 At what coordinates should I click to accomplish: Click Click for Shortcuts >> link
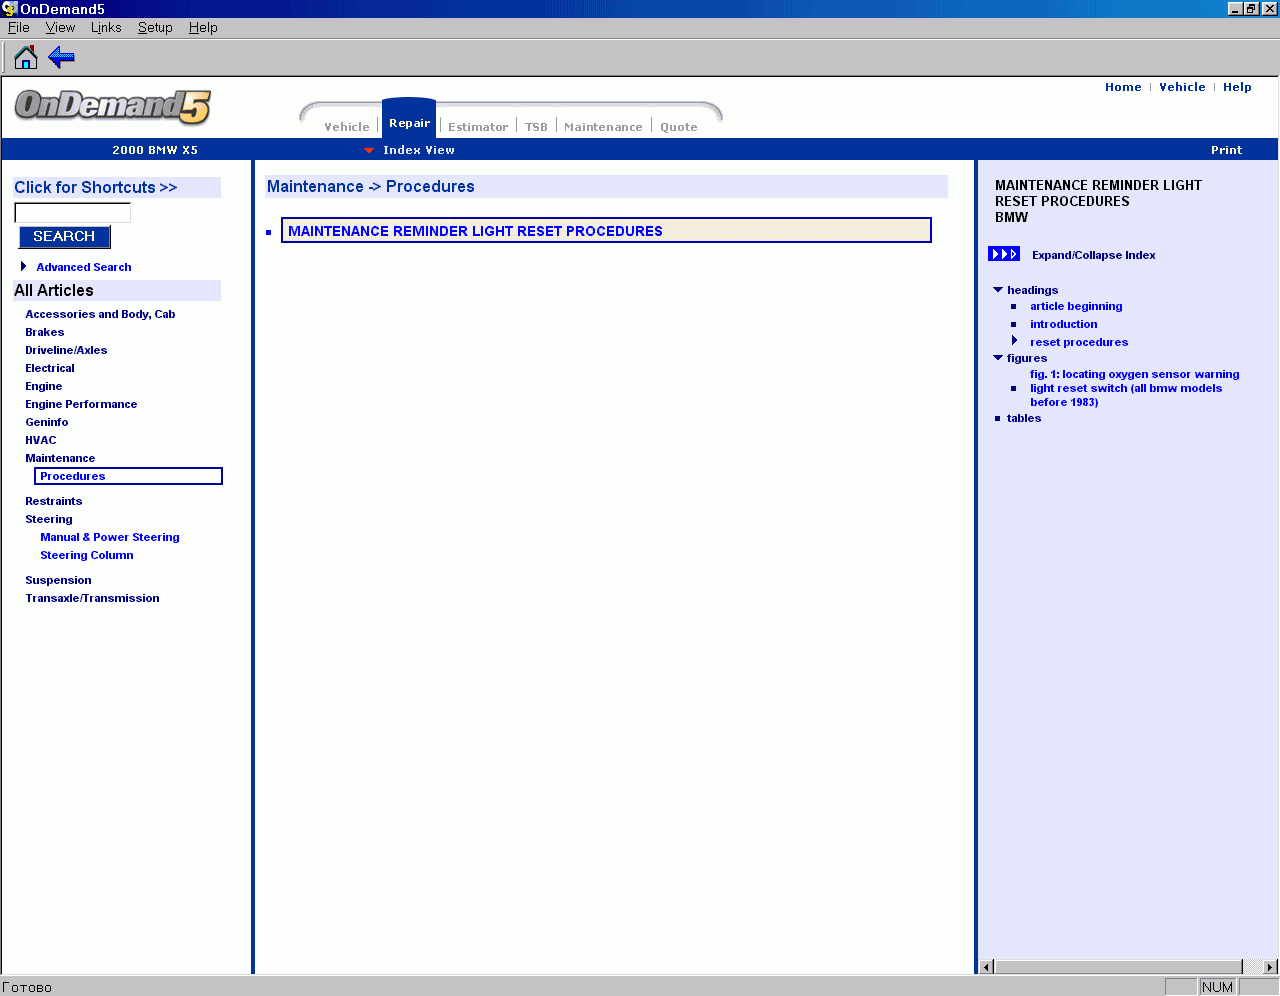(x=95, y=187)
